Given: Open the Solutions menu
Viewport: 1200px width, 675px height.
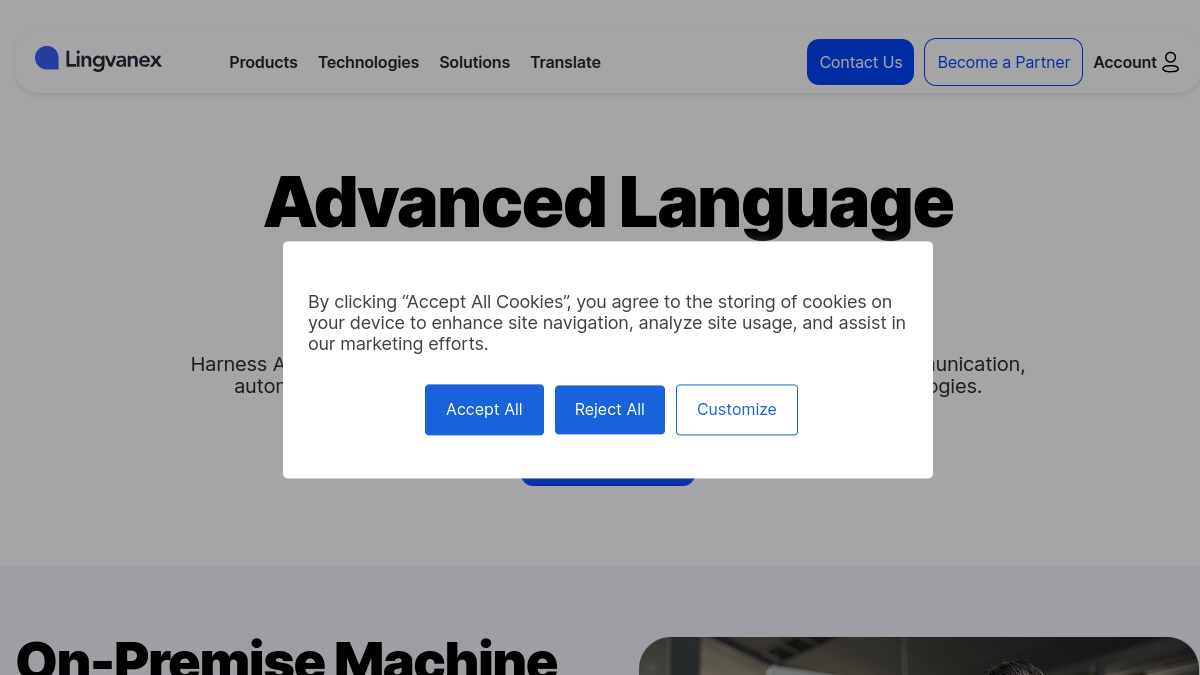Looking at the screenshot, I should 474,62.
